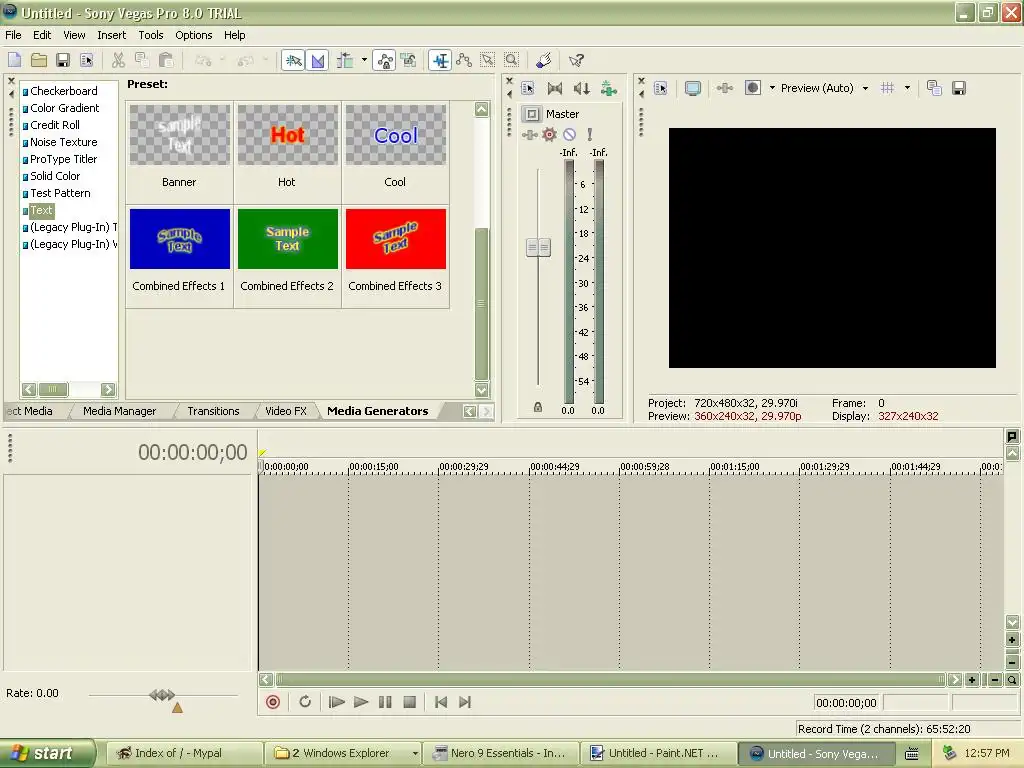Click the interactive tutorials hand icon

(x=543, y=61)
